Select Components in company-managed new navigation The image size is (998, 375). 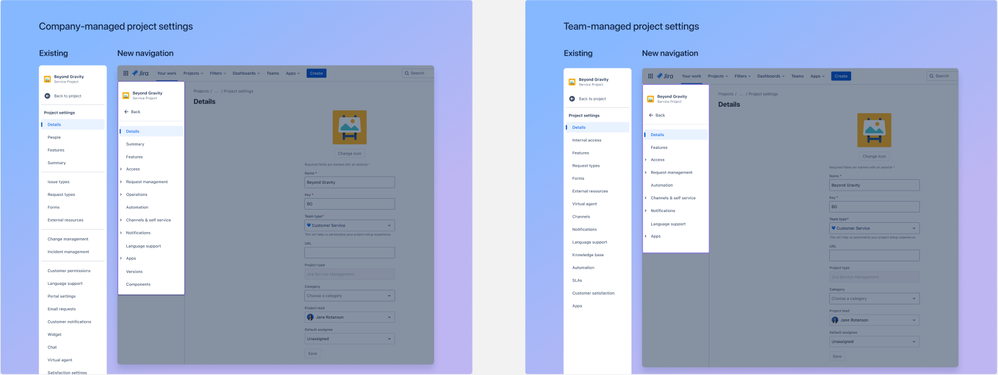tap(137, 284)
